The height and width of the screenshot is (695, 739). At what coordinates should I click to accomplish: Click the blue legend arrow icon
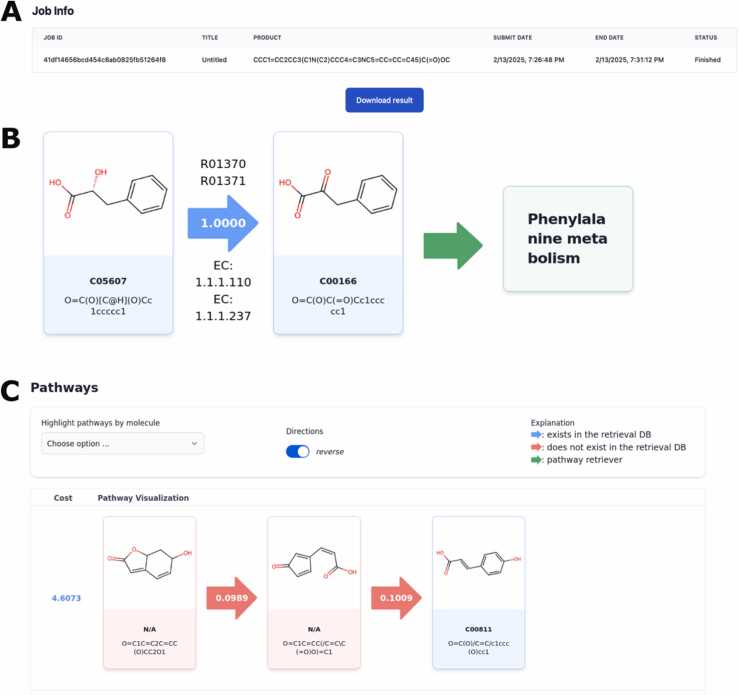tap(536, 434)
